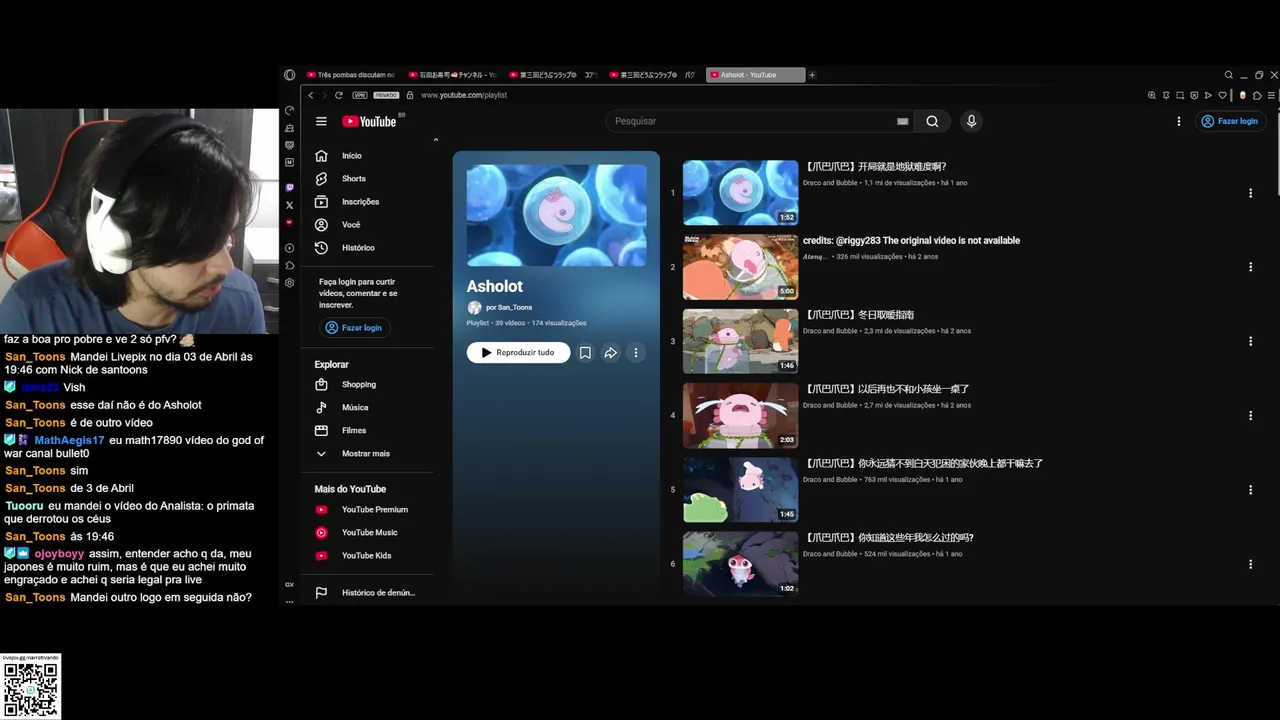1280x720 pixels.
Task: Open the Player icon in Opera sidebar
Action: (289, 248)
